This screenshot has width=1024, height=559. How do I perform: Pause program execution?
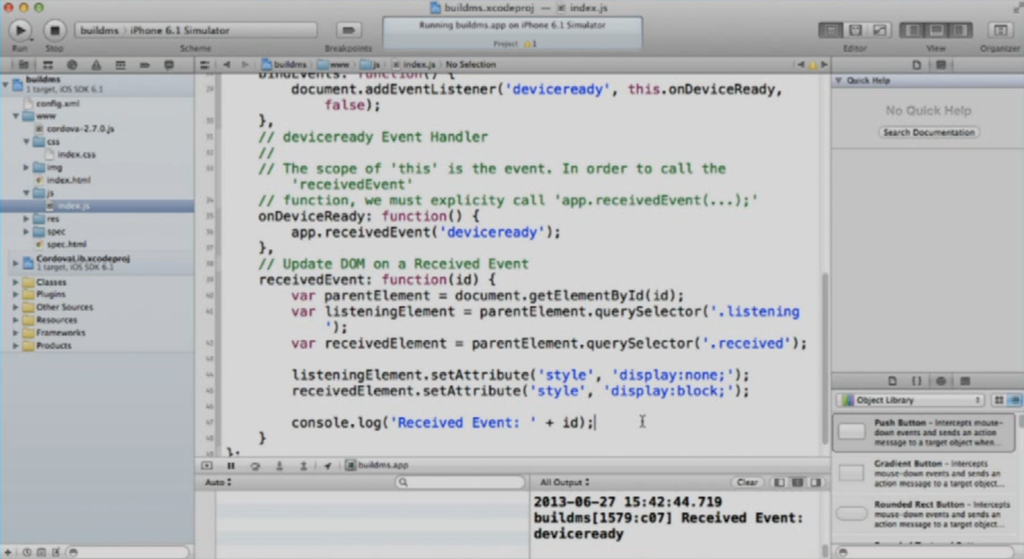tap(231, 466)
